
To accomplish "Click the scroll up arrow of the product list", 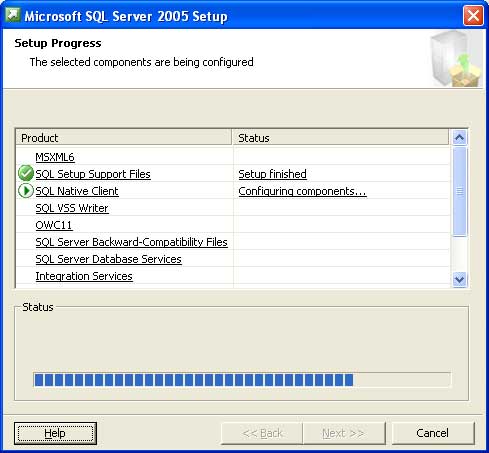I will tap(460, 137).
